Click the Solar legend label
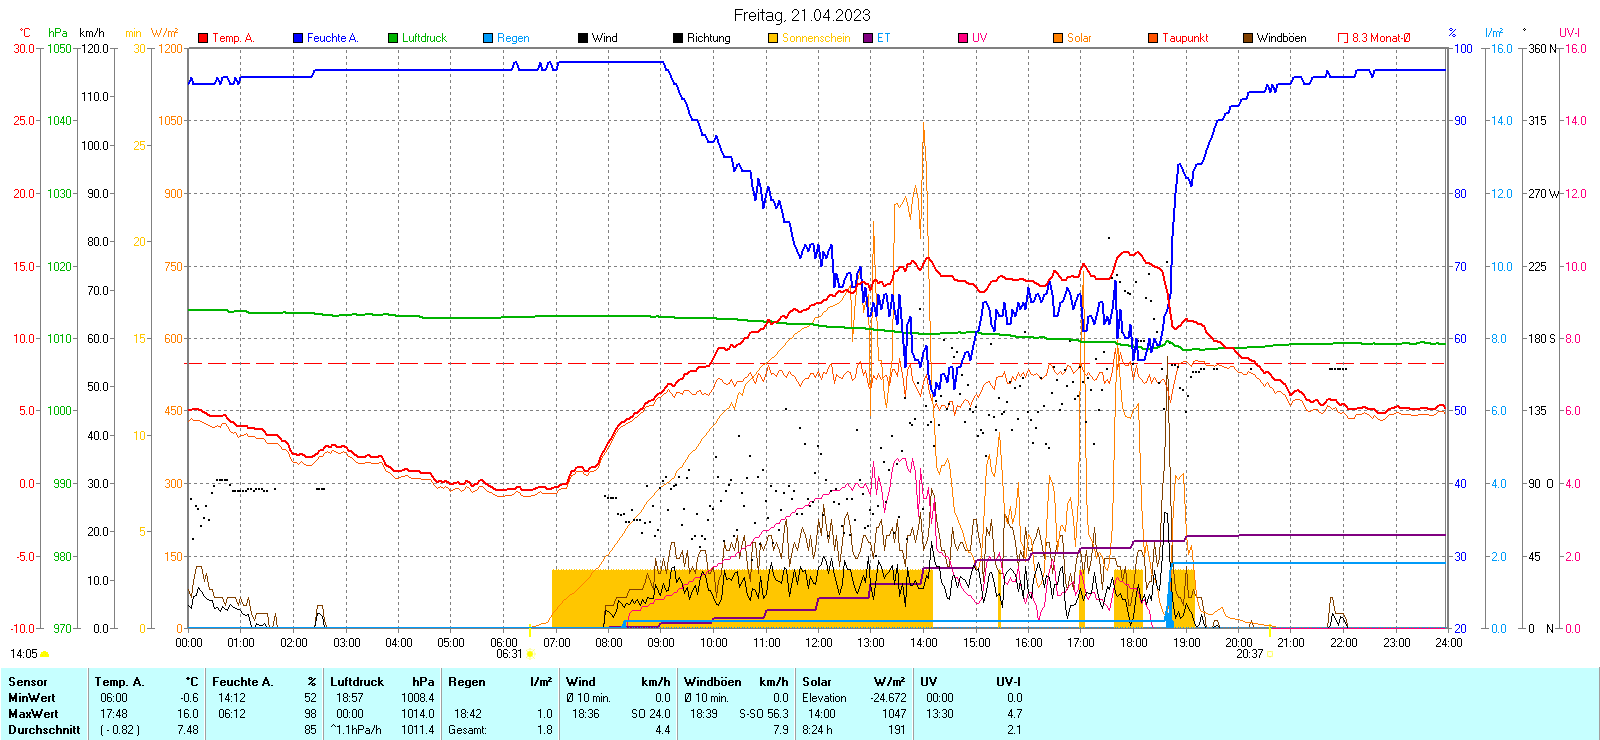Image resolution: width=1600 pixels, height=740 pixels. [x=1079, y=38]
